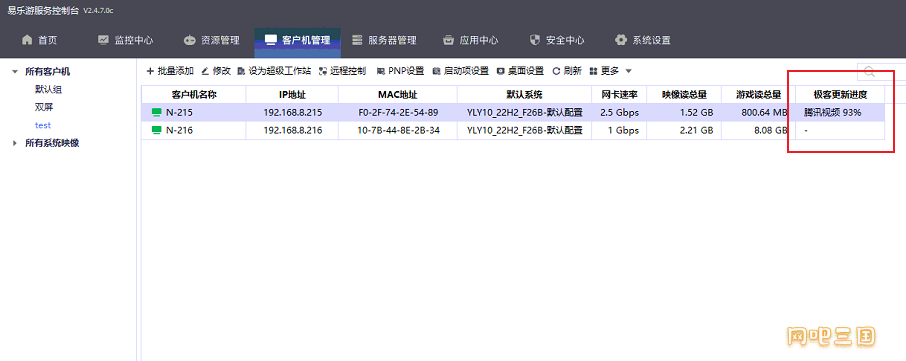Collapse the 所有客户机 tree node
Screen dimensions: 906x361
14,72
